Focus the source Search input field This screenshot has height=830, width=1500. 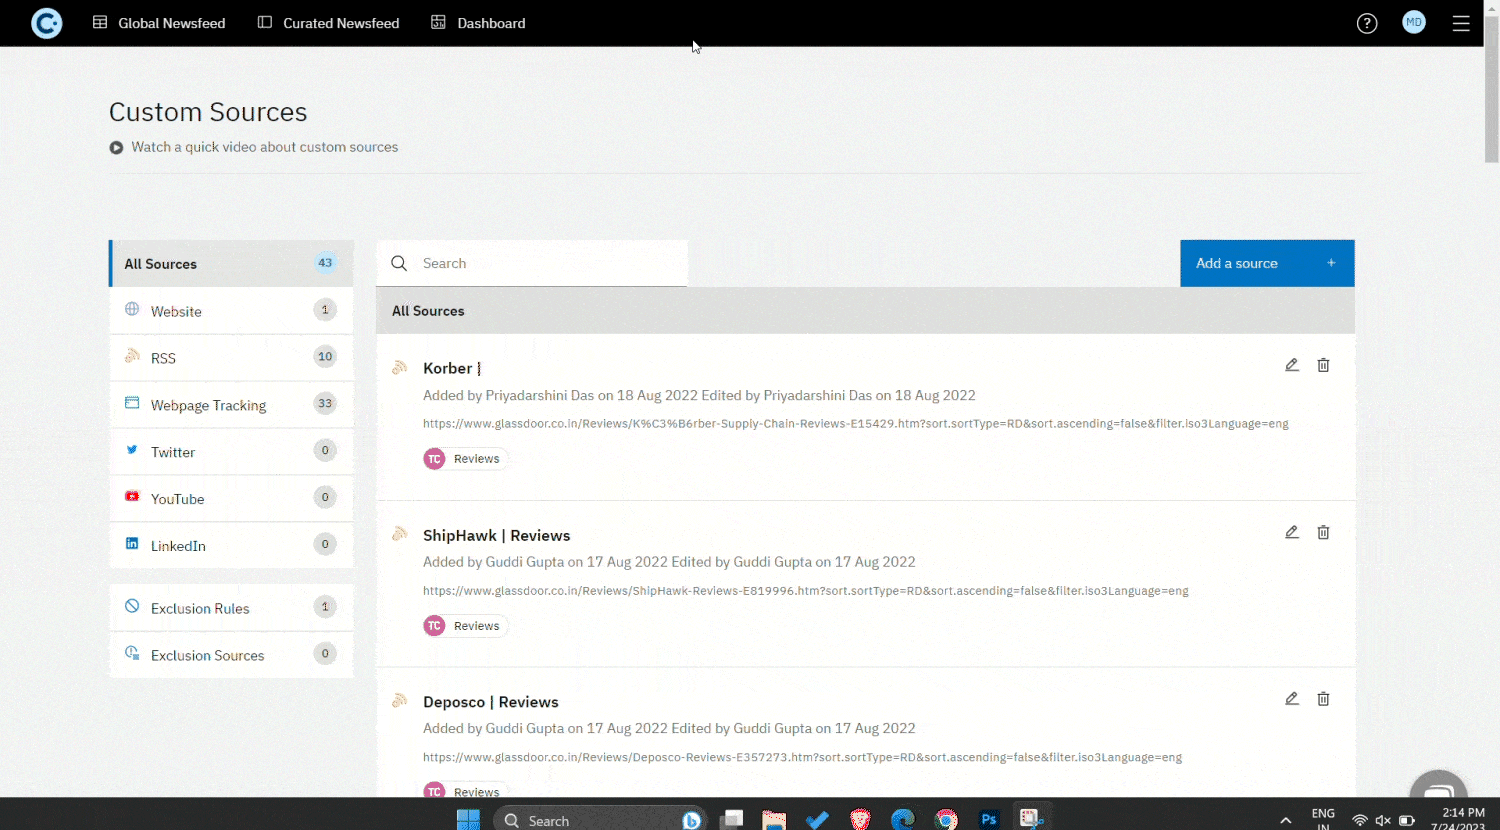pos(532,263)
